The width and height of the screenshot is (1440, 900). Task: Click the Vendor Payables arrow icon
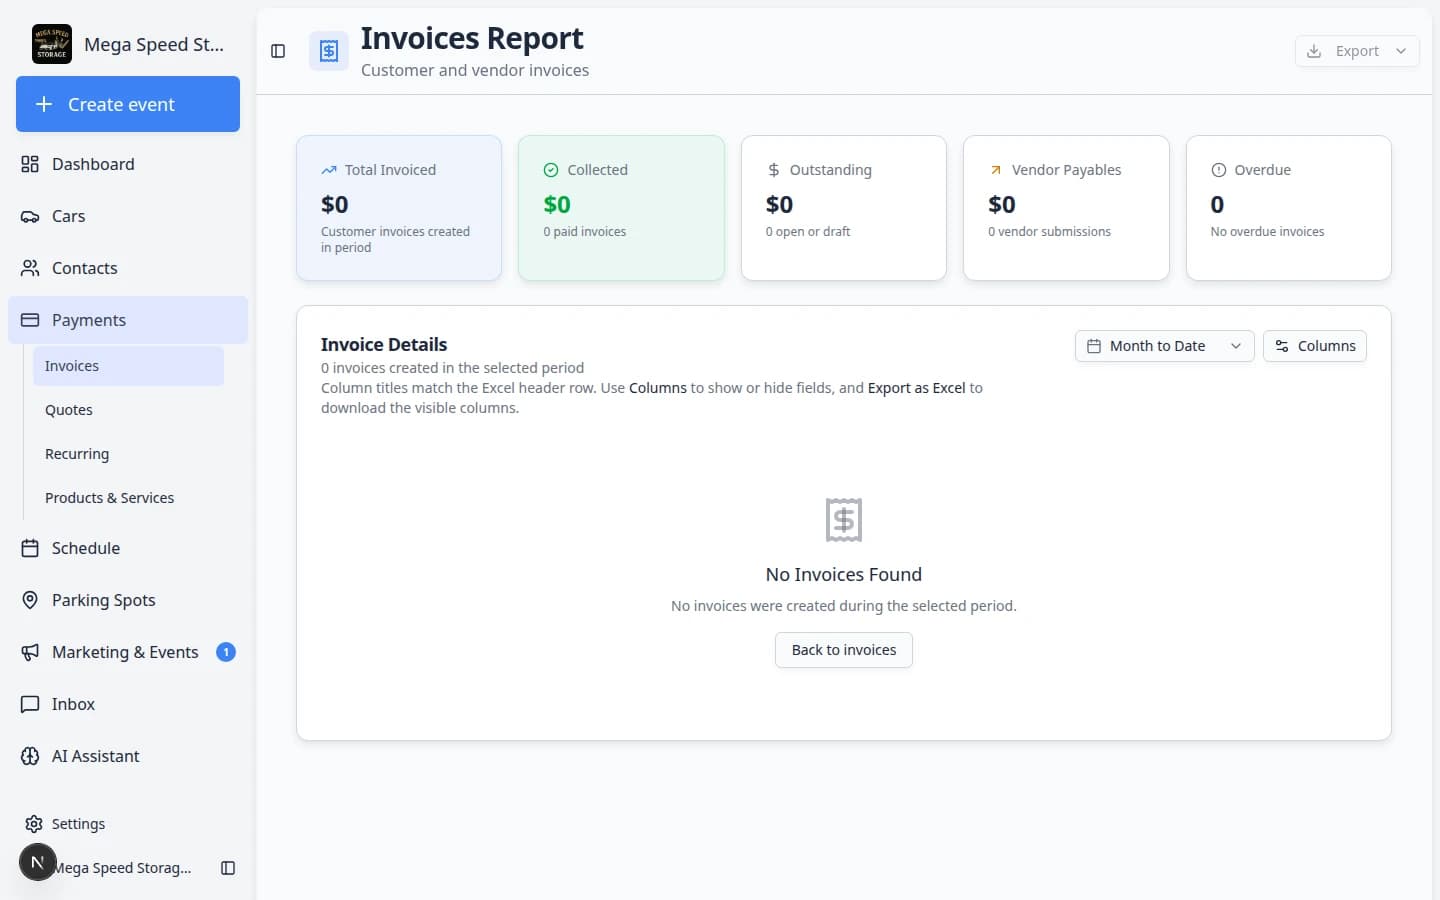pyautogui.click(x=996, y=170)
